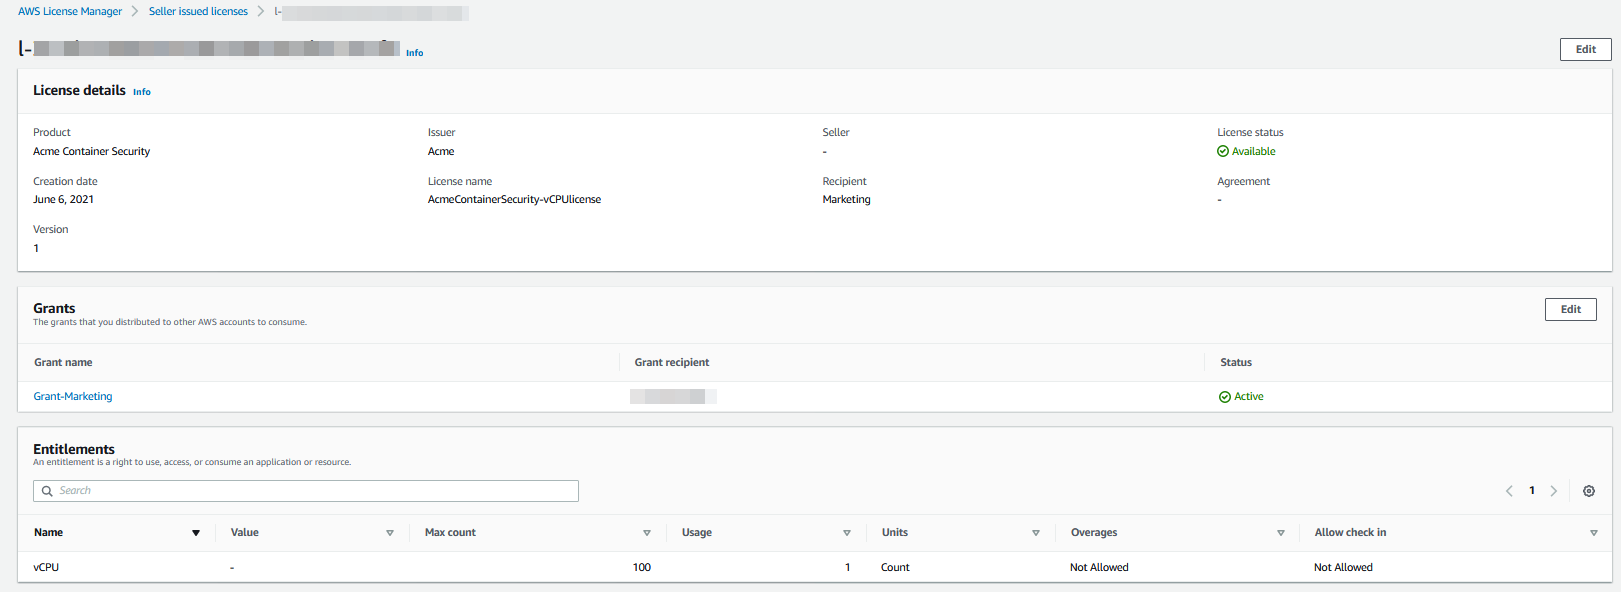This screenshot has height=592, width=1621.
Task: Click the creation date June 6, 2021
Action: click(63, 200)
